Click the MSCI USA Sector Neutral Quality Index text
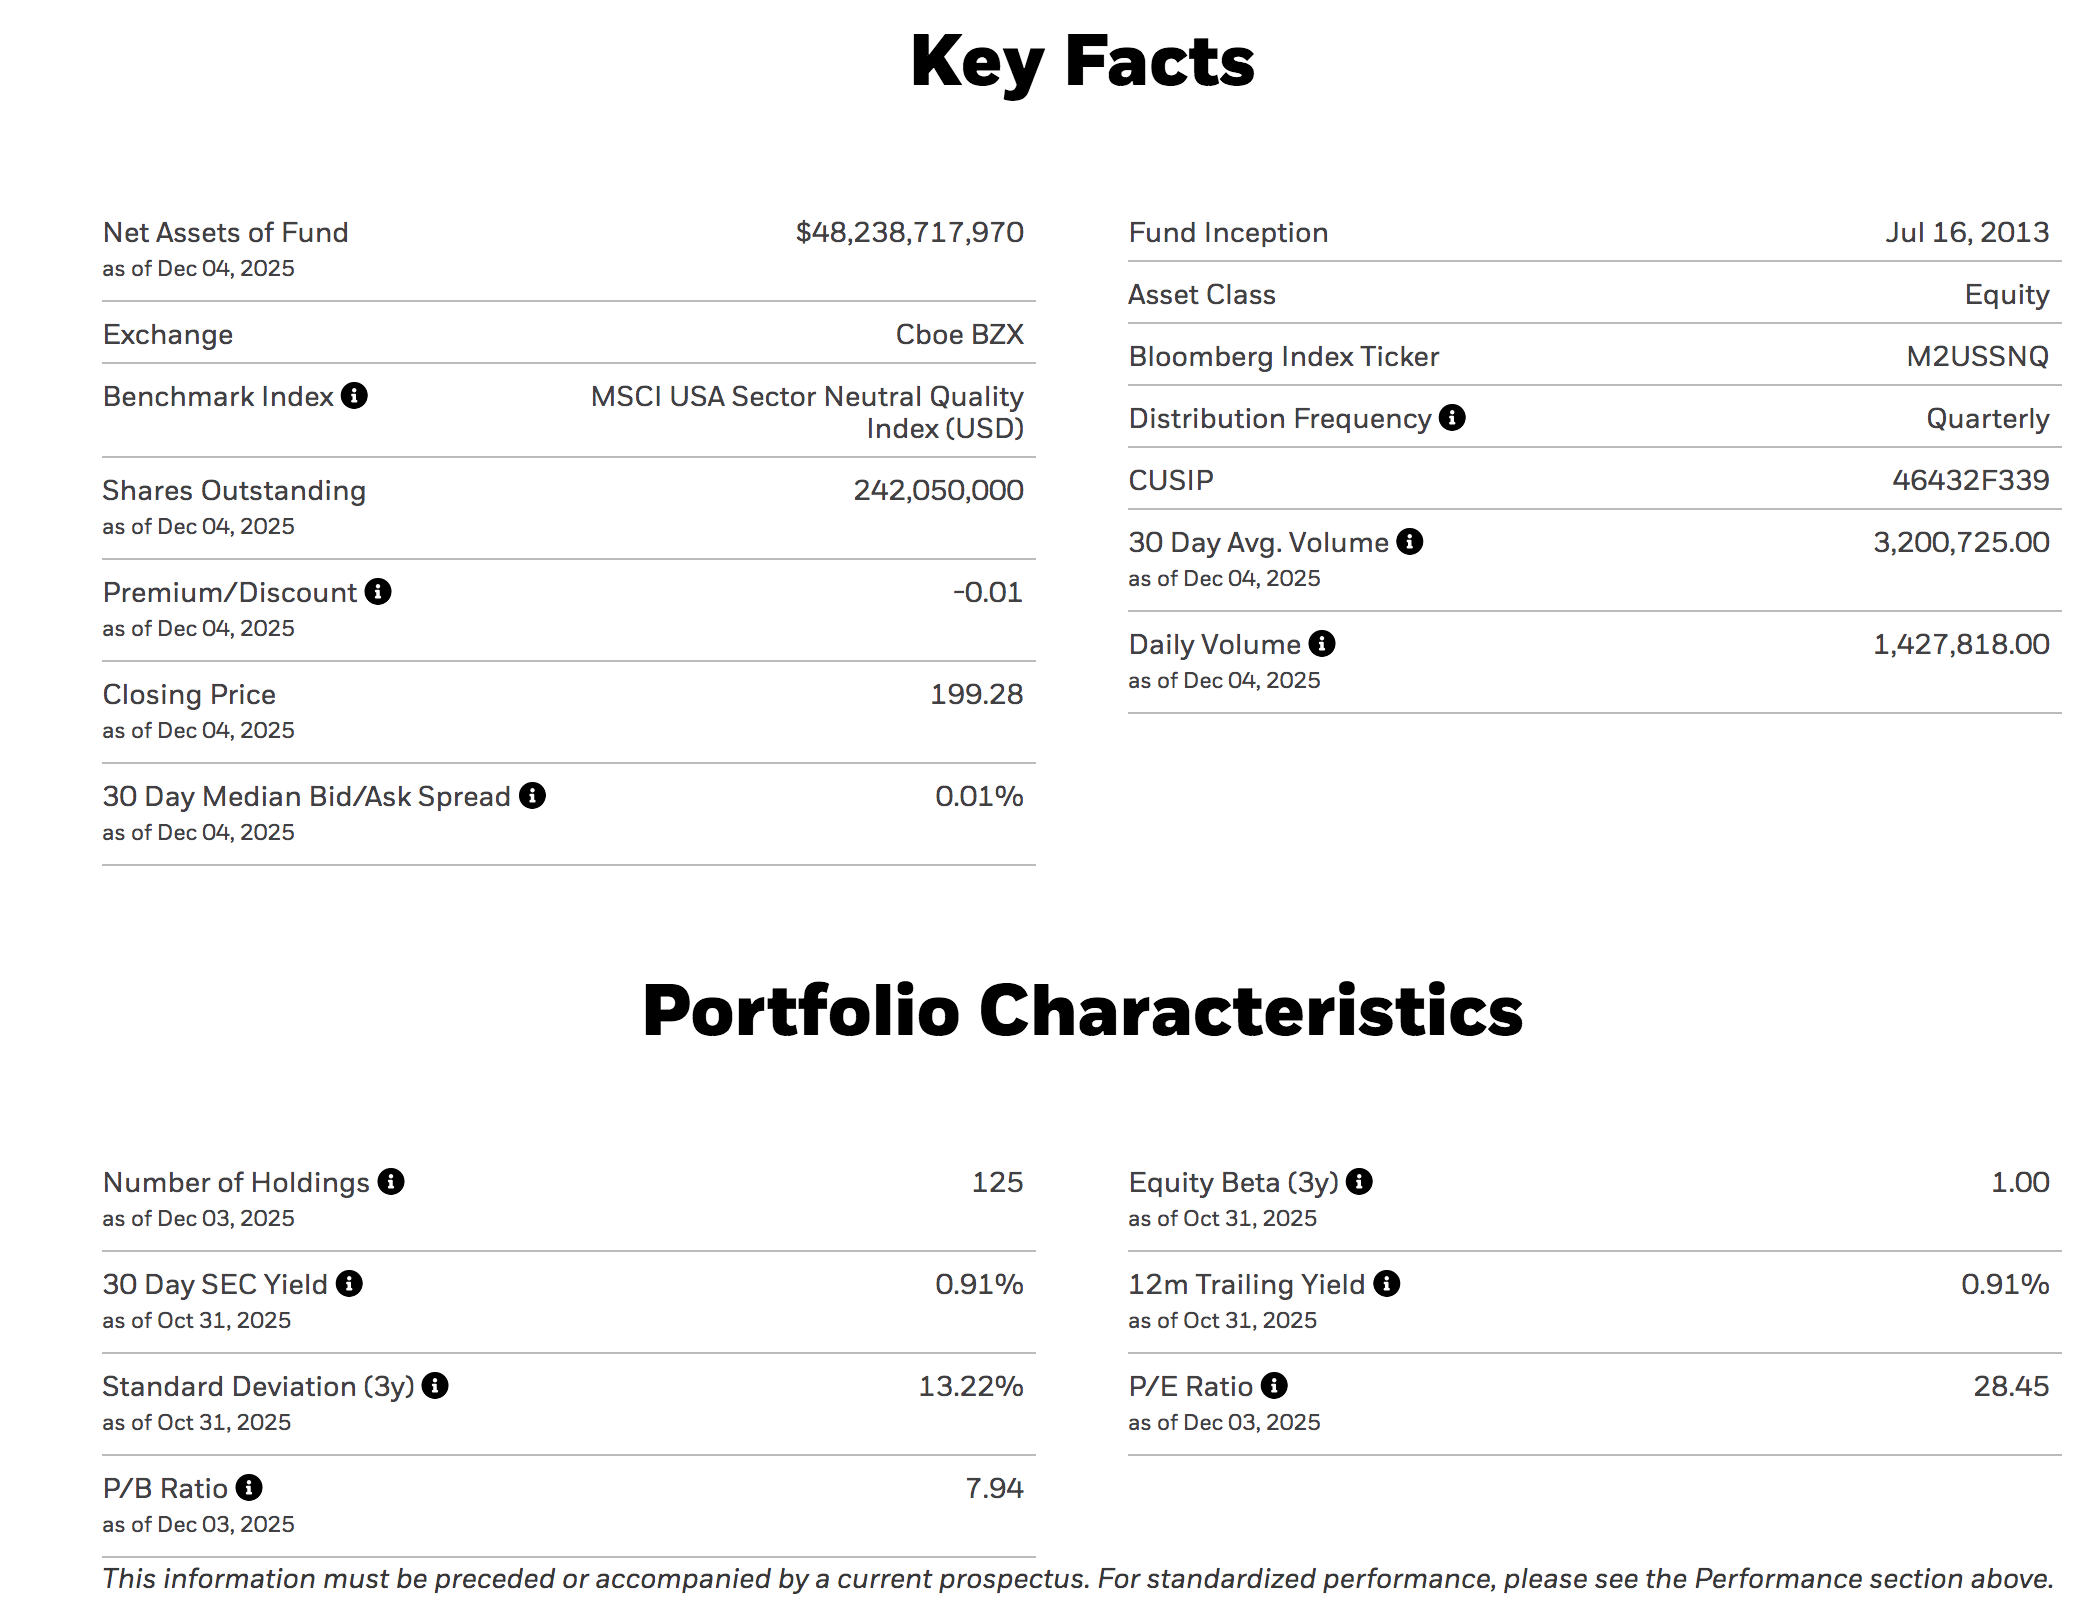The height and width of the screenshot is (1618, 2090). [x=807, y=412]
